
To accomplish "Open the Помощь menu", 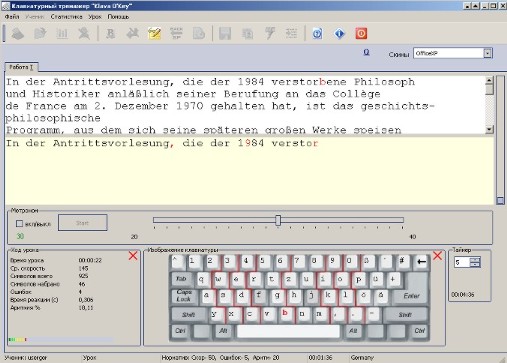I will 118,17.
